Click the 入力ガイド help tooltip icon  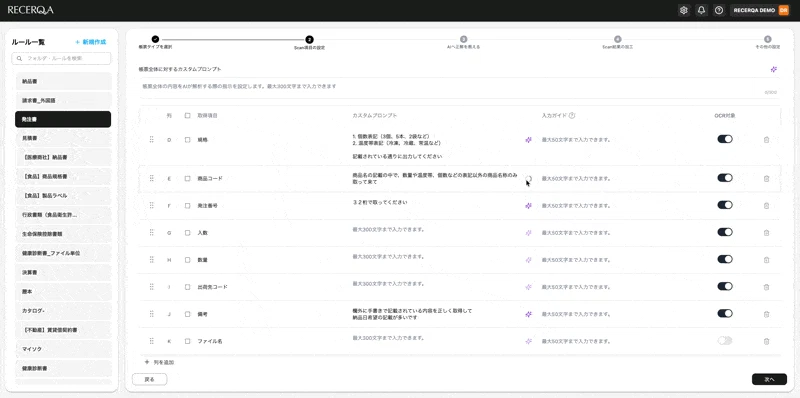(x=572, y=116)
